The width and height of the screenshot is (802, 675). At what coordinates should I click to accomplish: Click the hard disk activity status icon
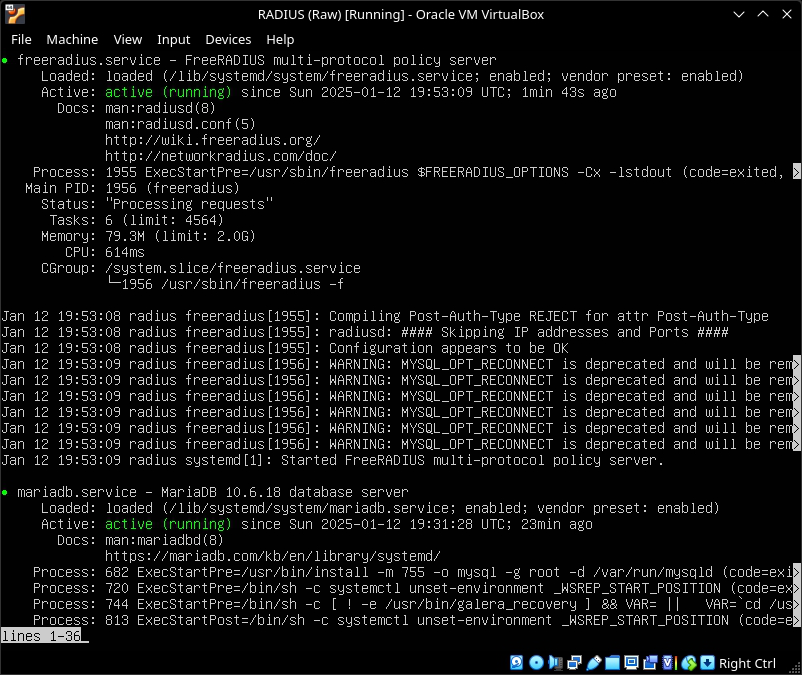[x=516, y=663]
